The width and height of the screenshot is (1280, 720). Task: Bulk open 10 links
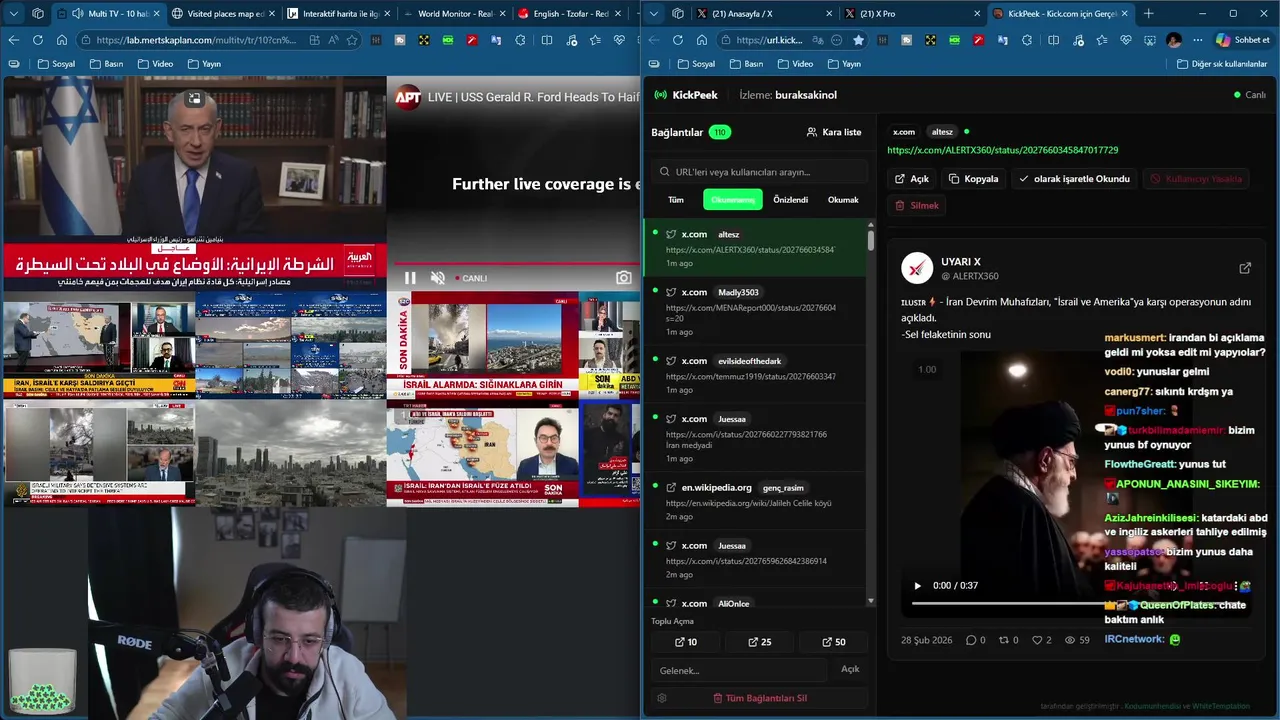[686, 642]
